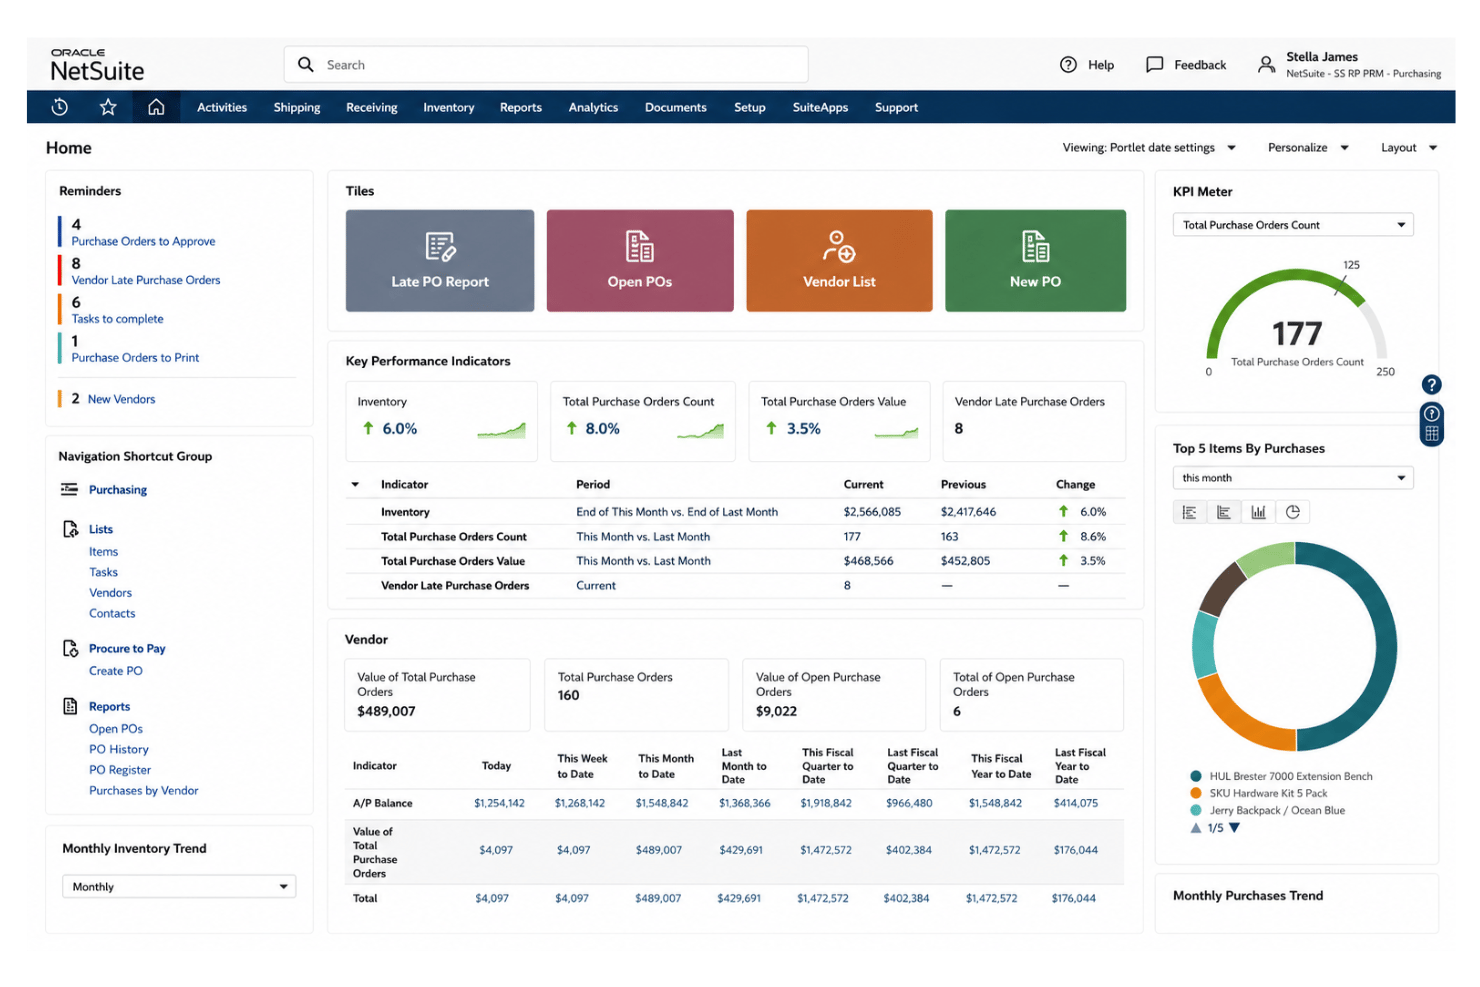1480x987 pixels.
Task: Open the Support menu
Action: coord(896,107)
